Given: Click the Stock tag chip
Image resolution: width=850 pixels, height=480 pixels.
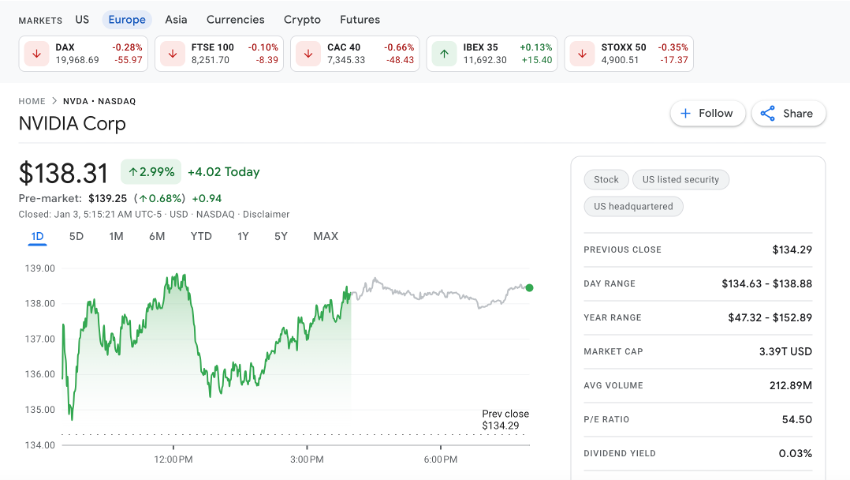Looking at the screenshot, I should pyautogui.click(x=606, y=180).
